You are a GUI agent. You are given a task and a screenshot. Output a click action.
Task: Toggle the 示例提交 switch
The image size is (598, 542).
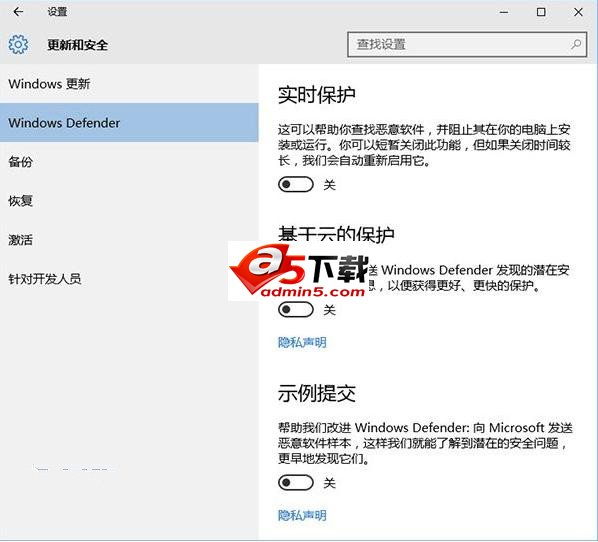click(296, 483)
